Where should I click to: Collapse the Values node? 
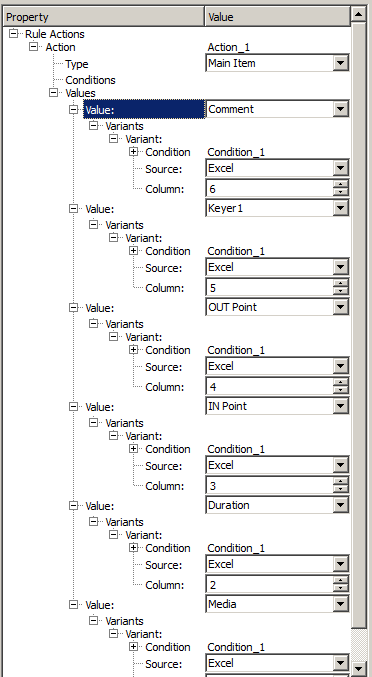[54, 92]
